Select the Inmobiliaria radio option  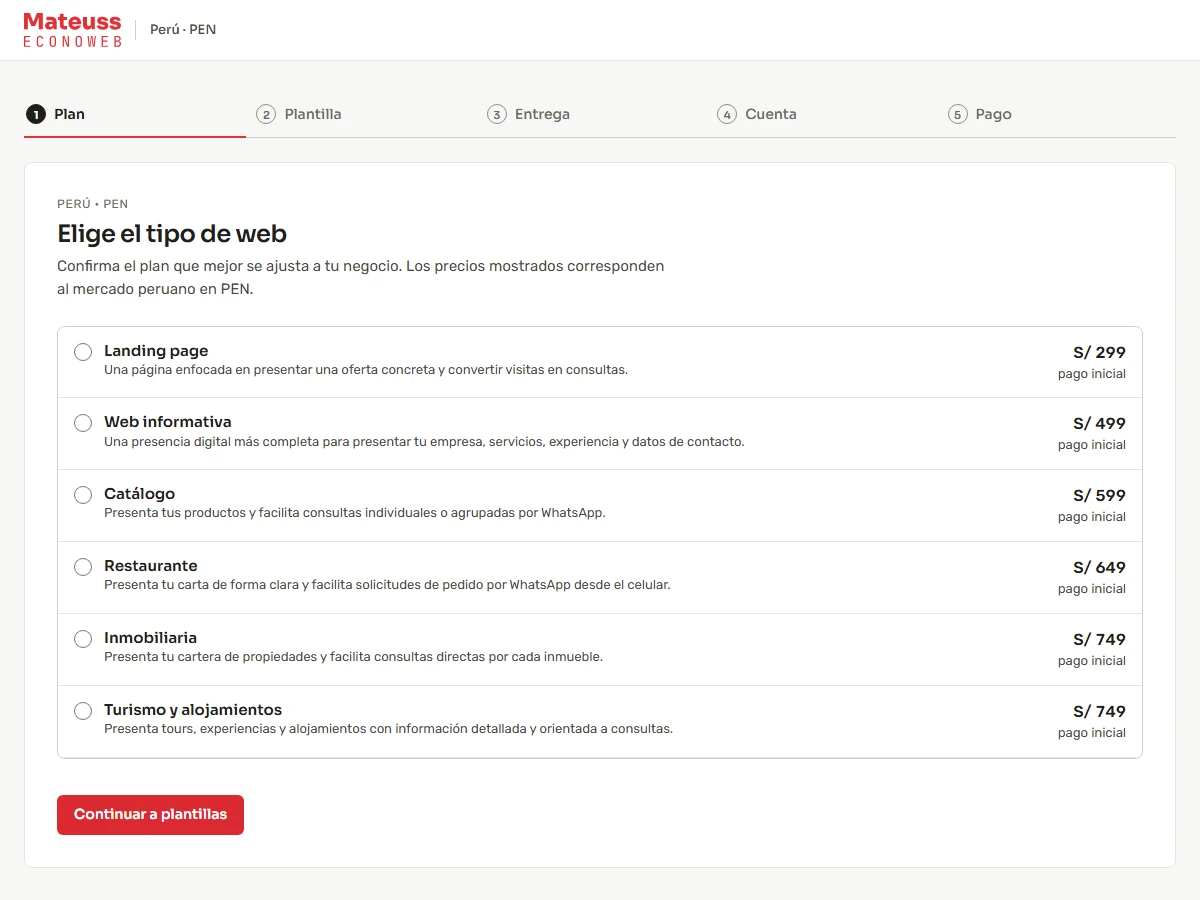click(x=83, y=639)
